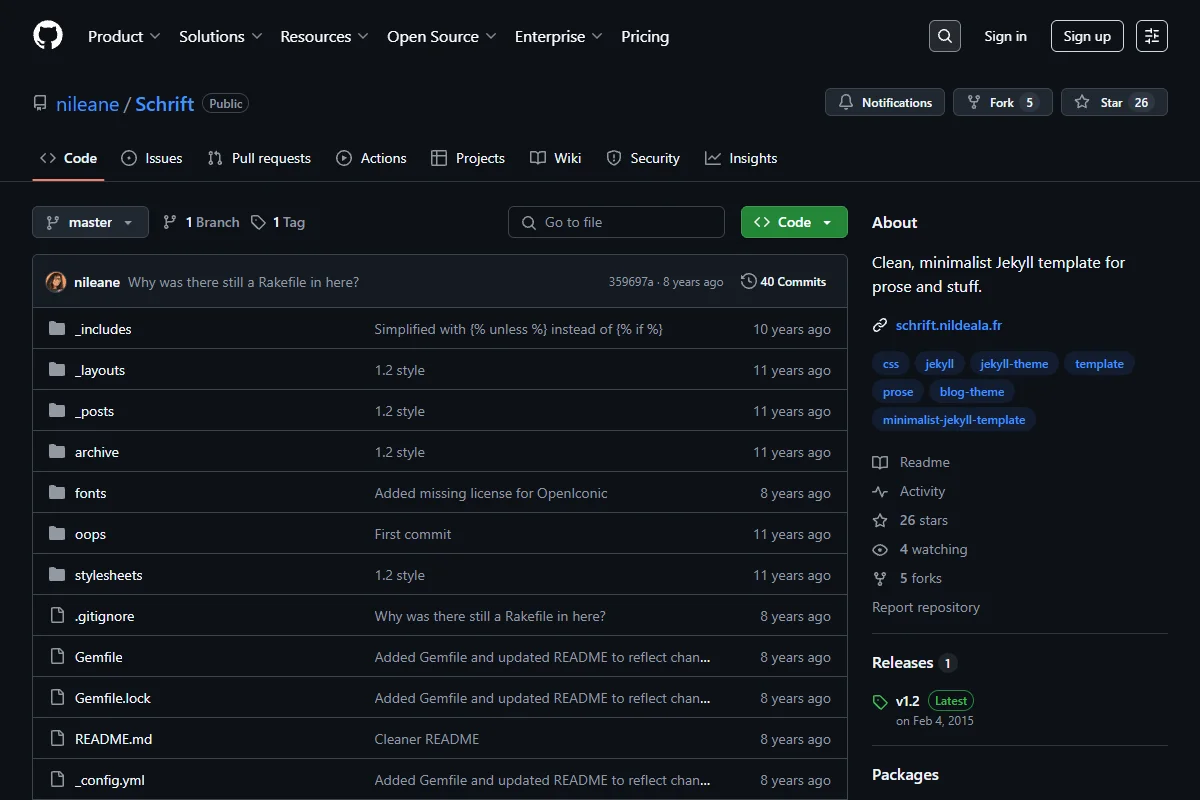The image size is (1200, 800).
Task: Expand the master branch dropdown
Action: 90,222
